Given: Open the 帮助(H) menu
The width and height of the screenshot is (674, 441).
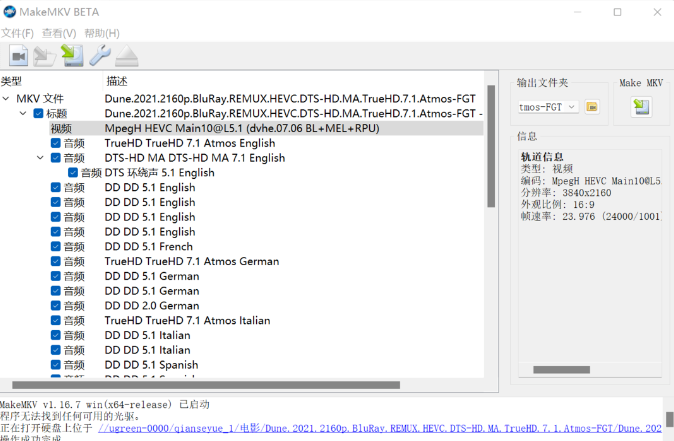Looking at the screenshot, I should coord(102,33).
